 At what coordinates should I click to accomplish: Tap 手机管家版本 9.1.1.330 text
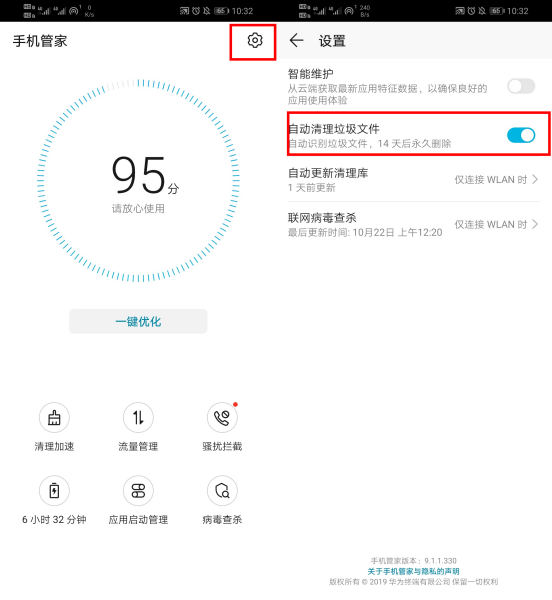pyautogui.click(x=414, y=561)
